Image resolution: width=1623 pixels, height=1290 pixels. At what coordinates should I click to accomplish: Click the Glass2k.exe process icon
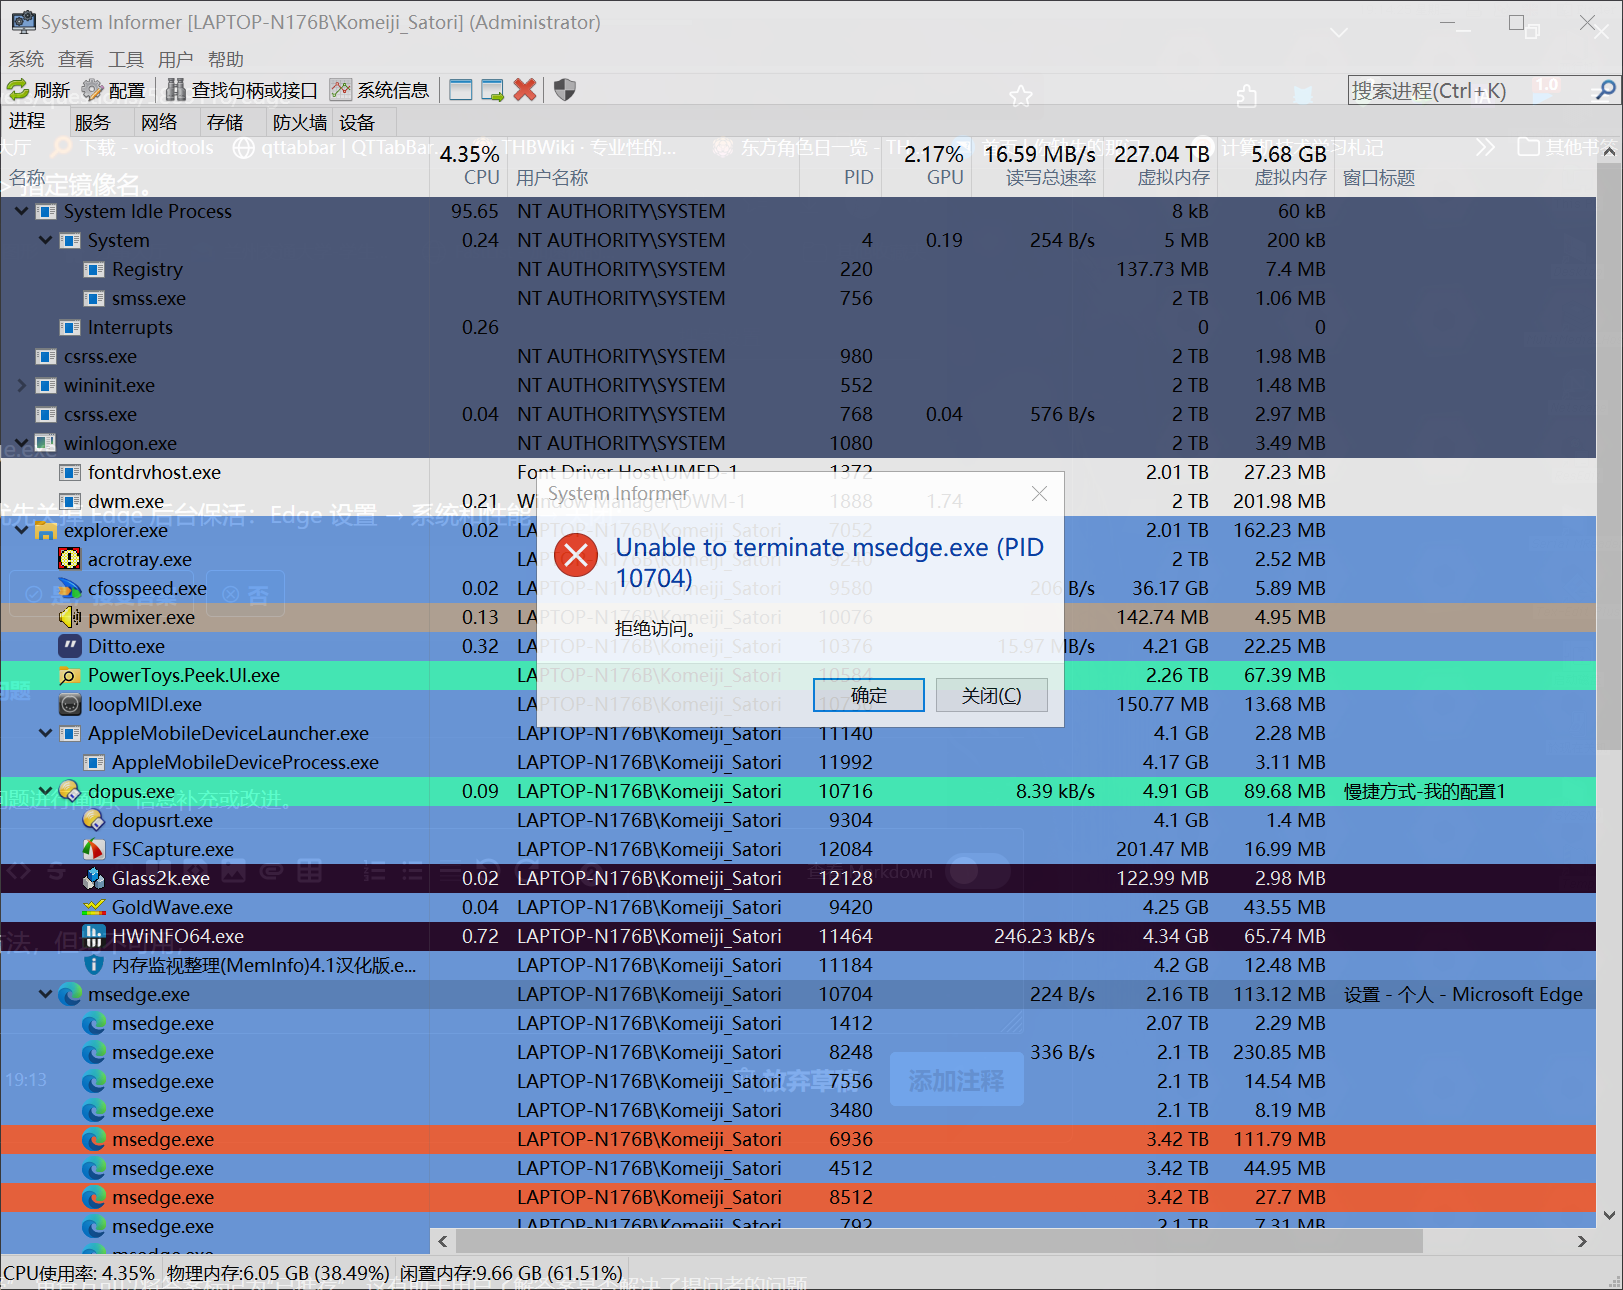pos(94,878)
